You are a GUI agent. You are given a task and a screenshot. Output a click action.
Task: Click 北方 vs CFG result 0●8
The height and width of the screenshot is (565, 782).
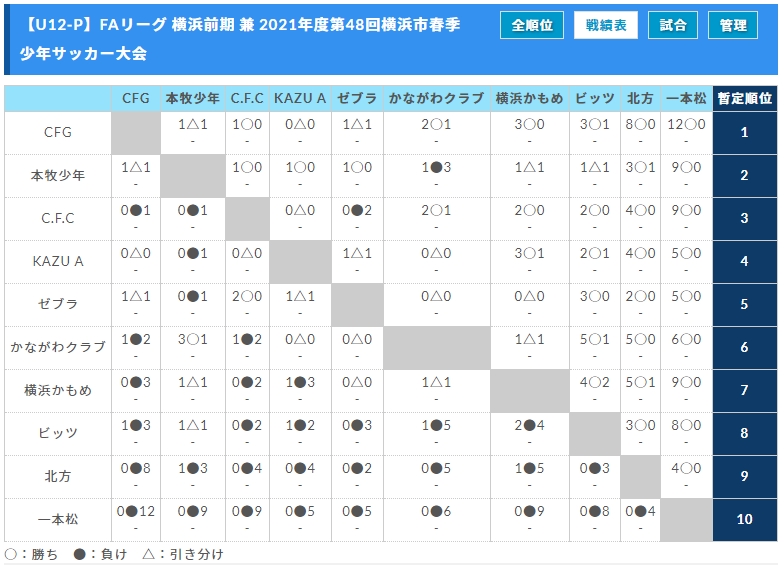136,468
